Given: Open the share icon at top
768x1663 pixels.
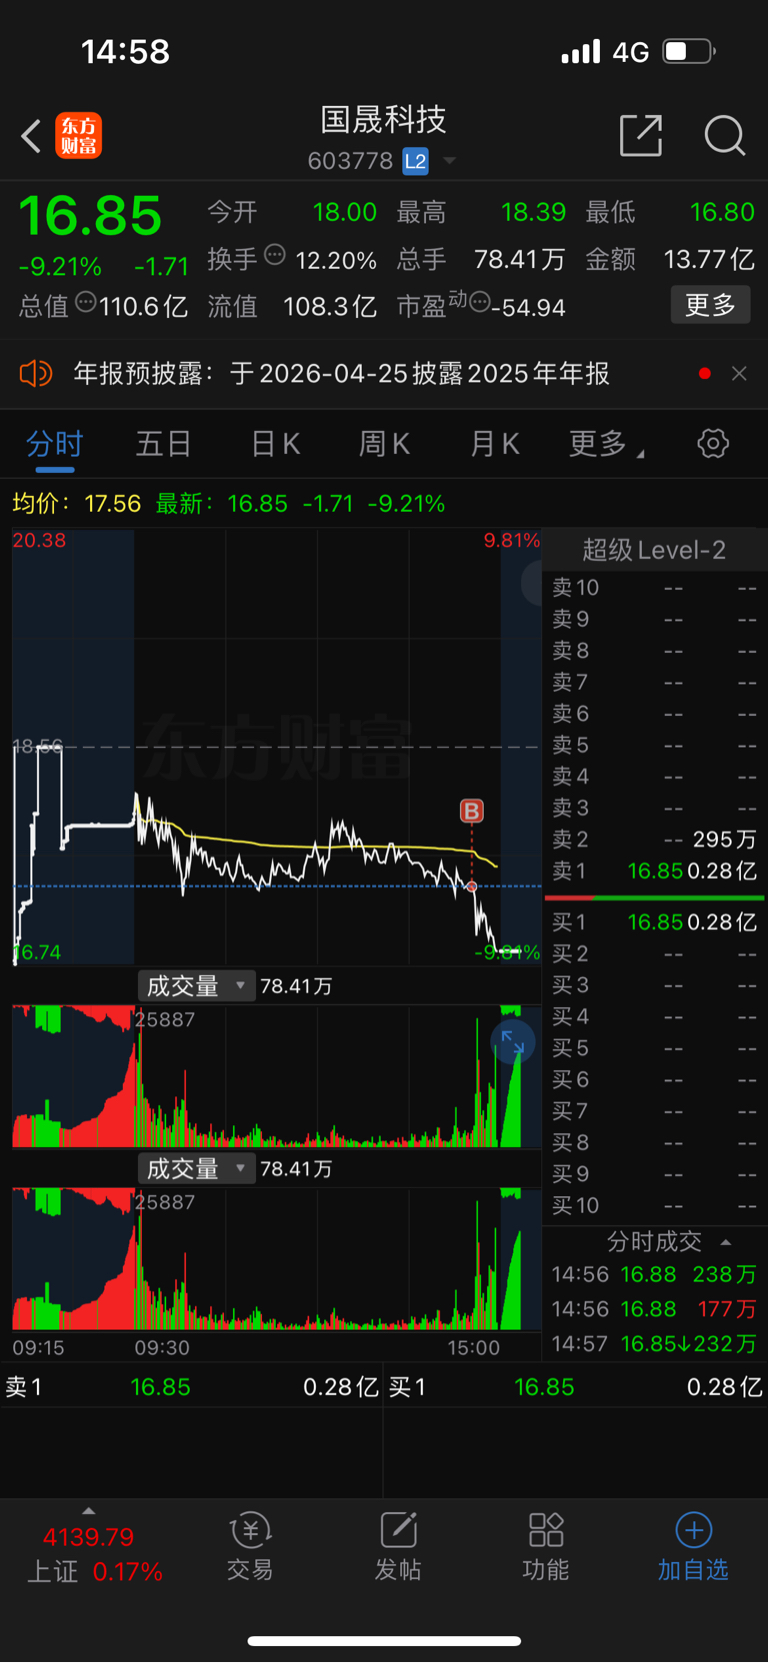Looking at the screenshot, I should (641, 135).
